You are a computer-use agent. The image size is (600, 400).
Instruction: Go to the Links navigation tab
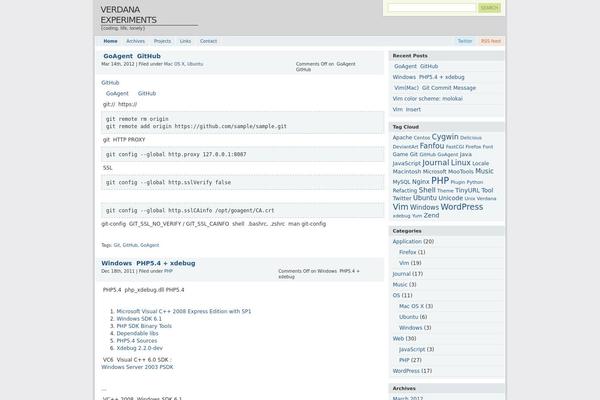[185, 41]
